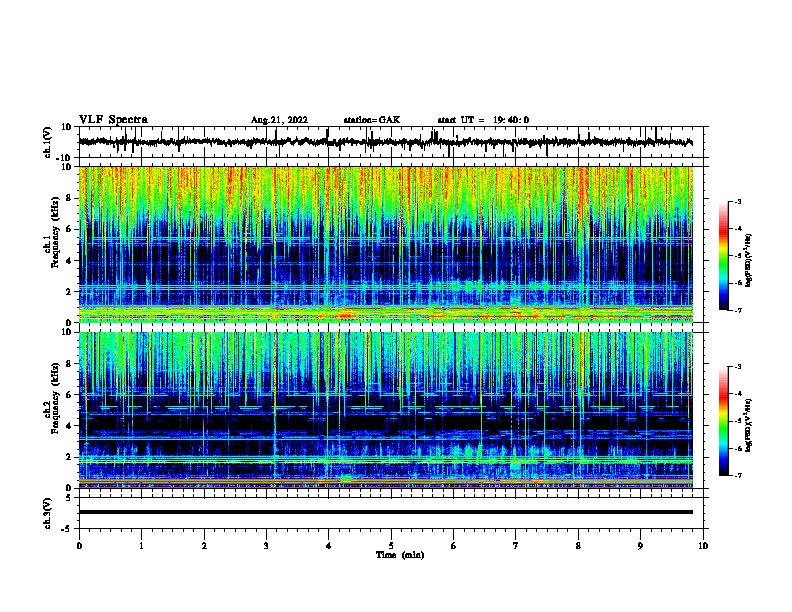Click the "Time (min)" axis label

tap(400, 555)
